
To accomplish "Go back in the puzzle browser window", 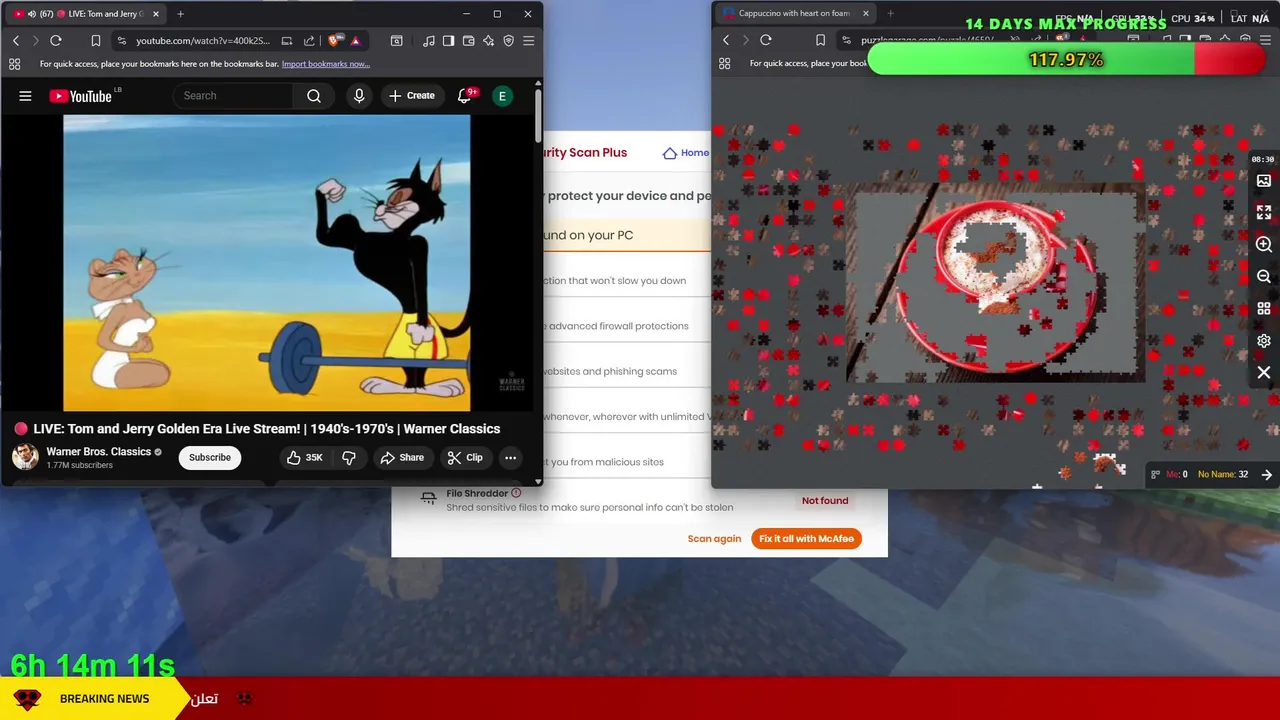I will (726, 40).
